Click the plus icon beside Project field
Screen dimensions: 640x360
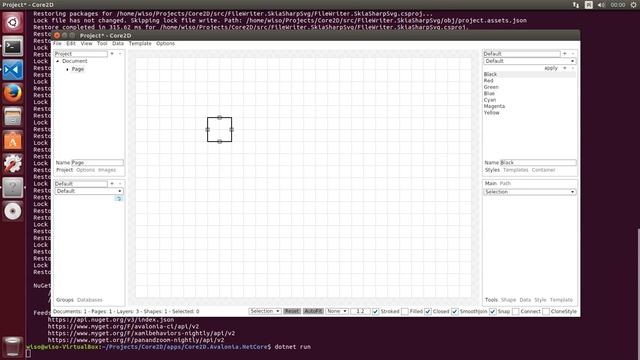pyautogui.click(x=112, y=53)
